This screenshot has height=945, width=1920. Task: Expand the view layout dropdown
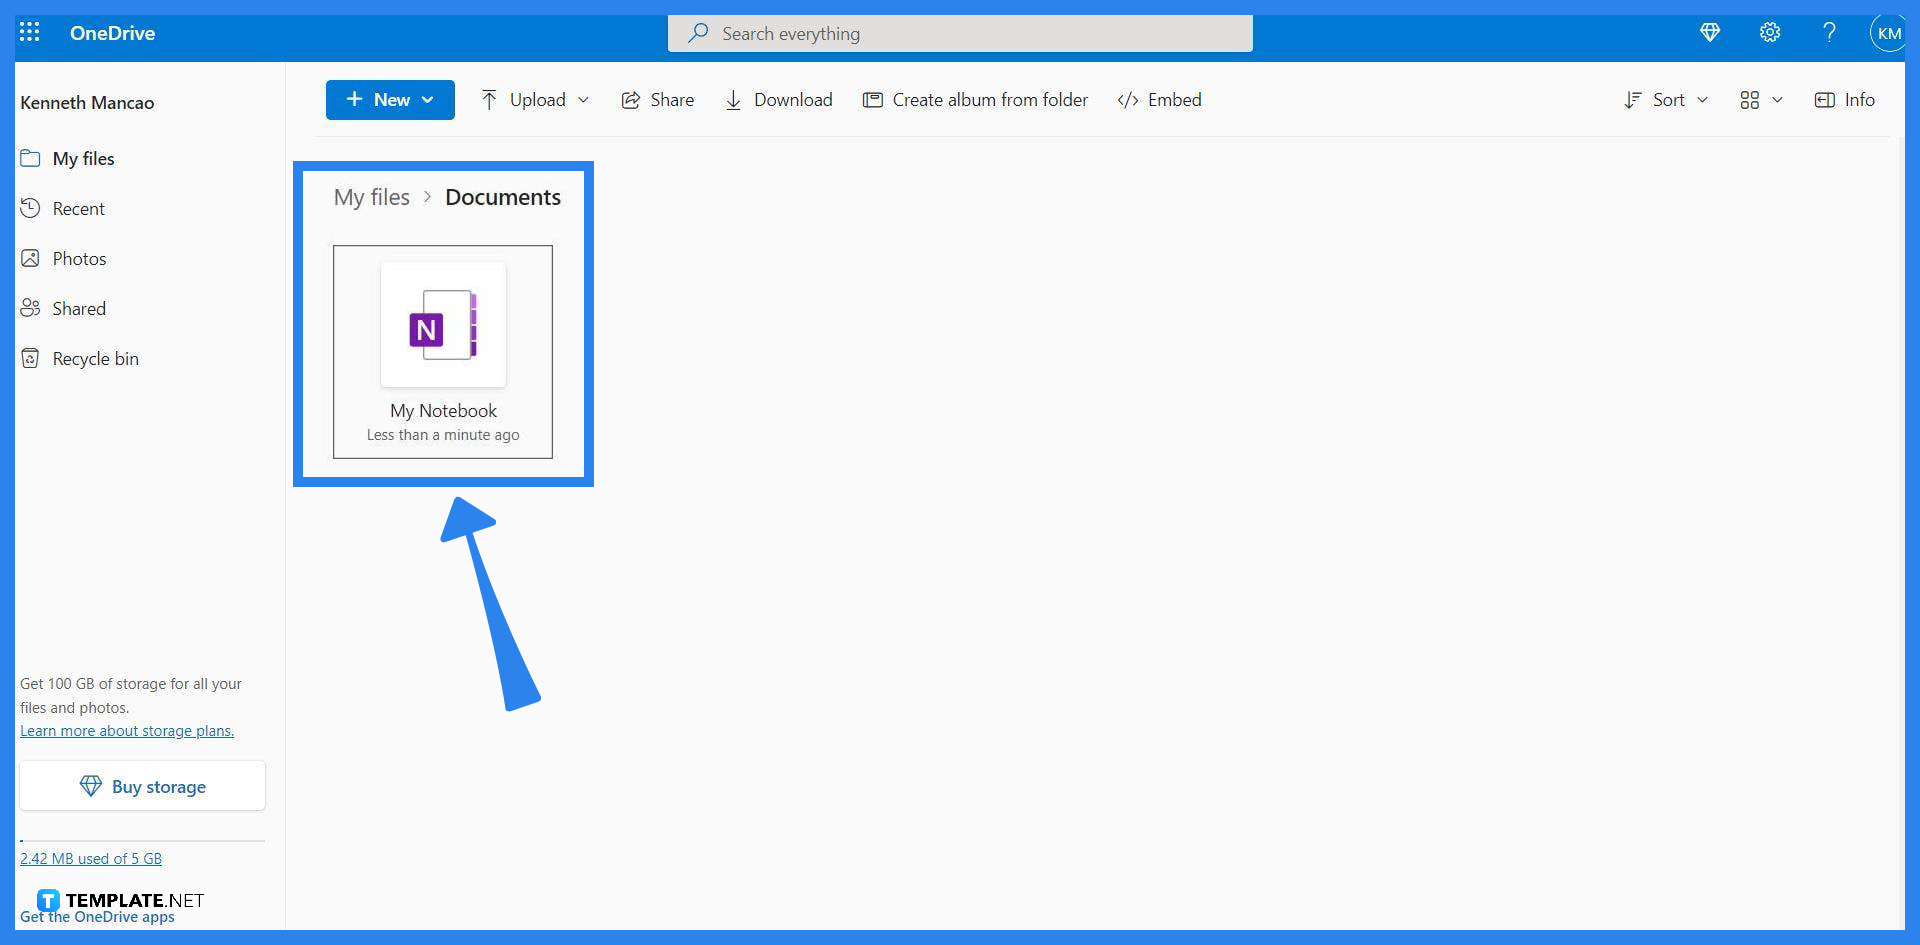click(x=1777, y=100)
